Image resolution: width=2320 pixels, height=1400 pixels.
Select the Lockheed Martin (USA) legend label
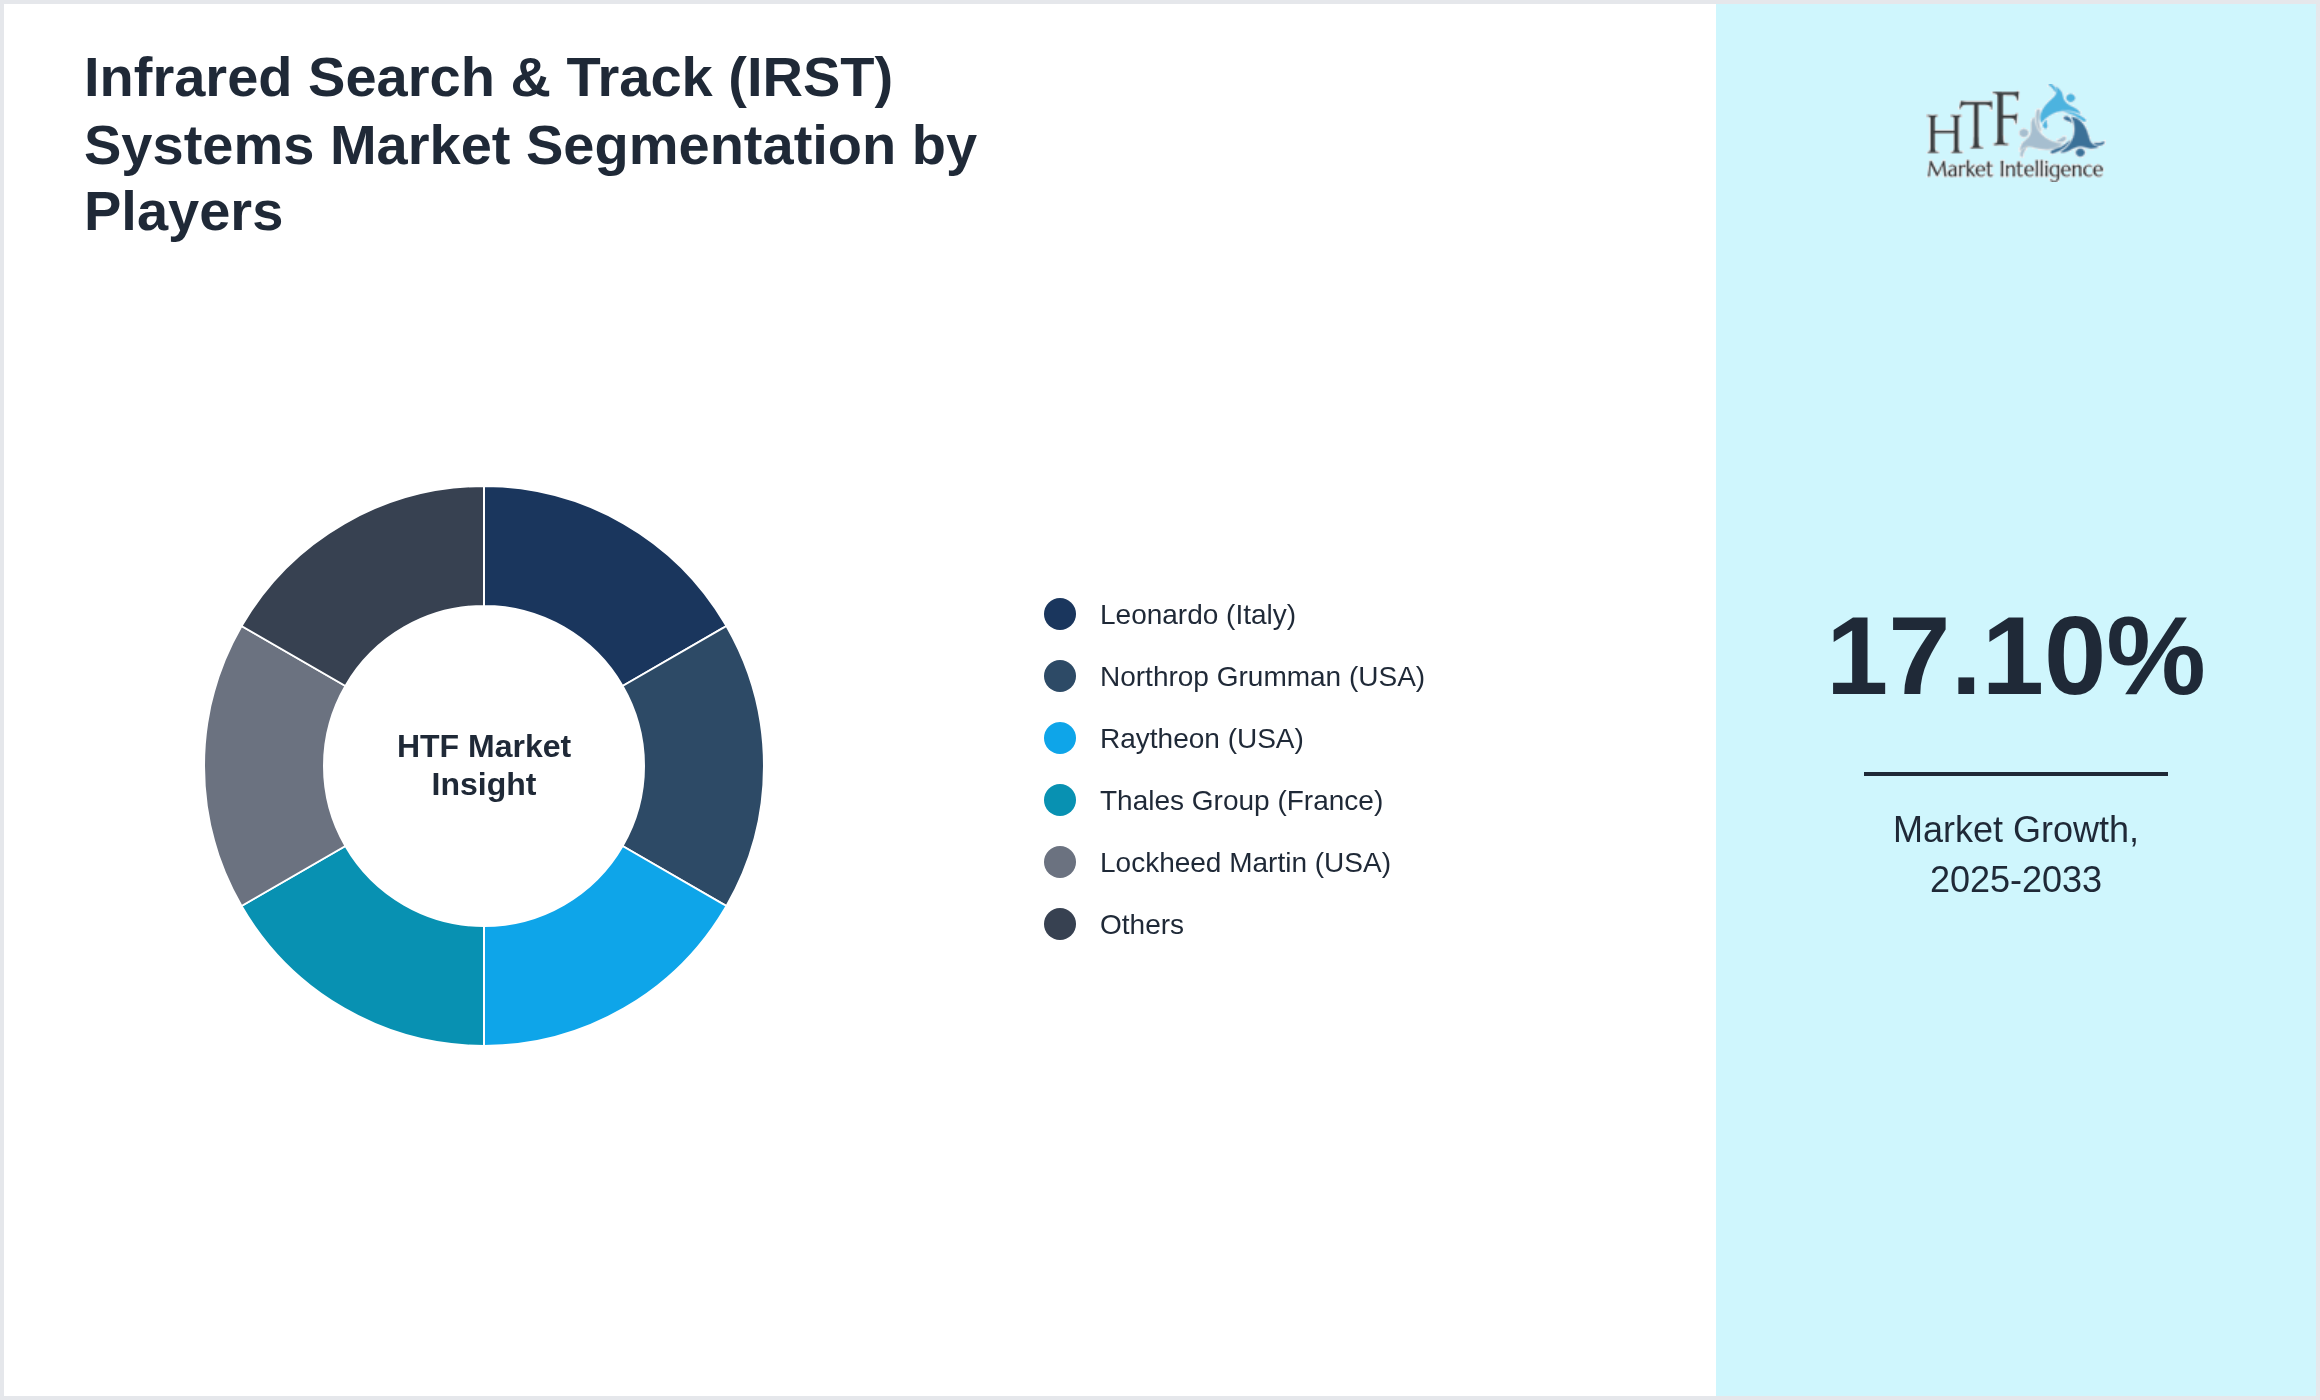[x=1245, y=862]
